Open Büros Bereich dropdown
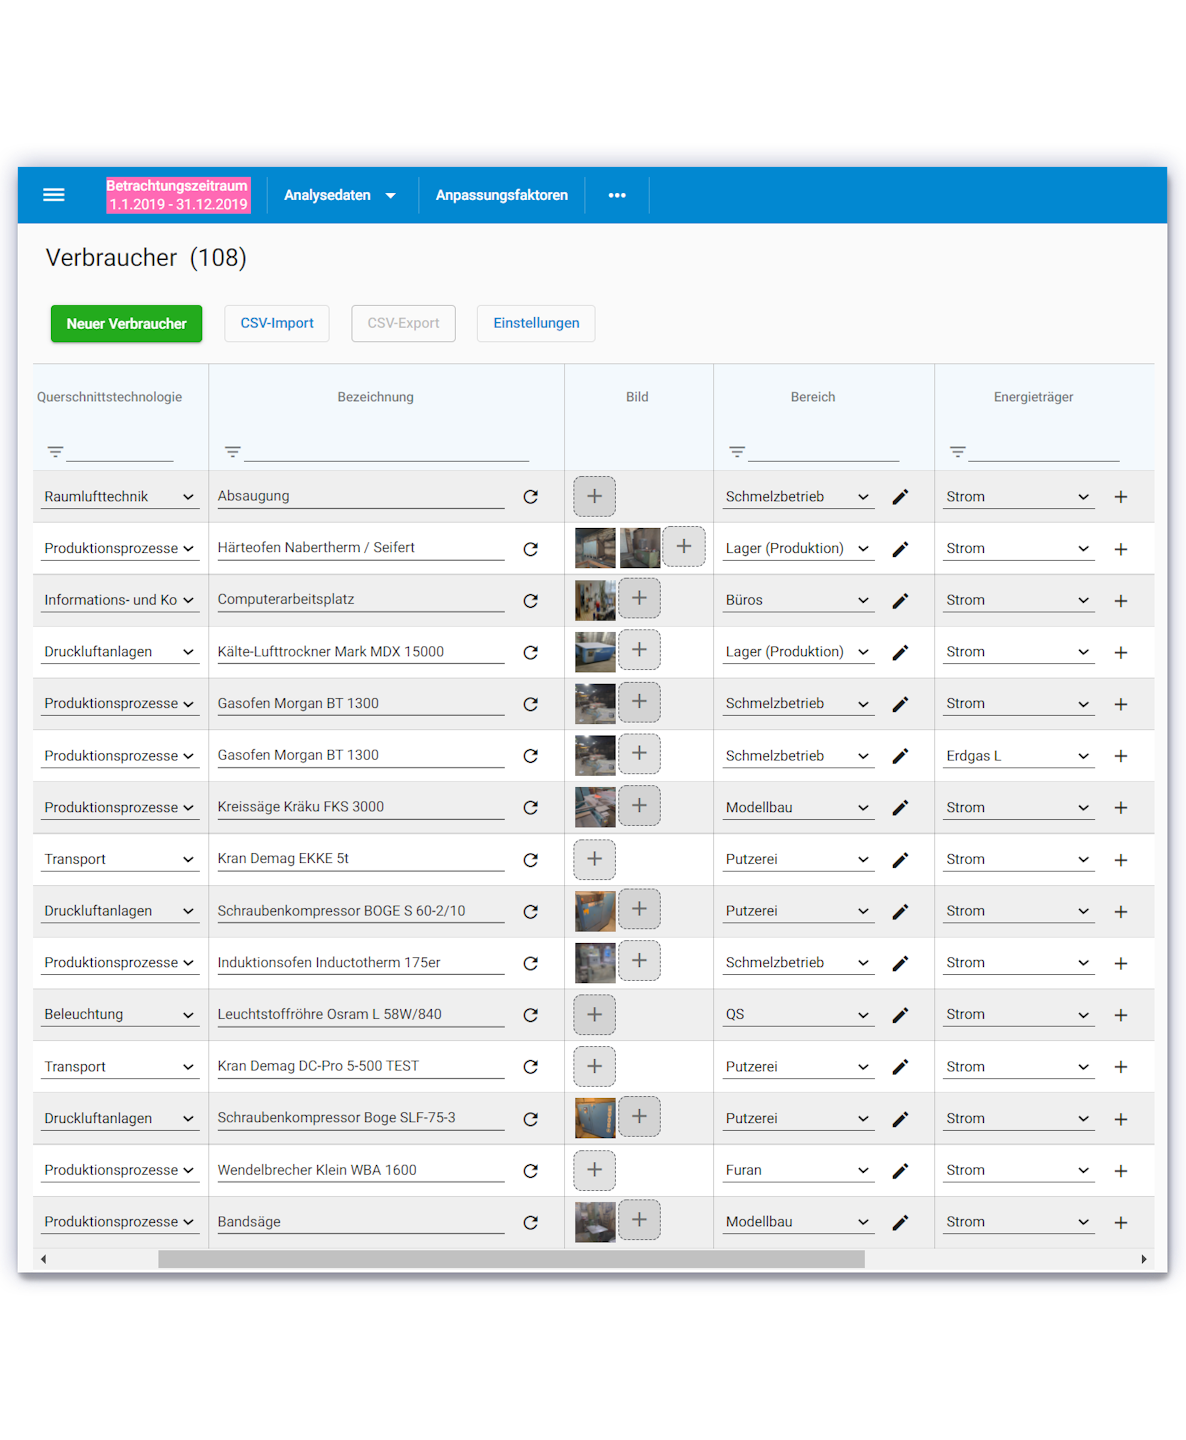Image resolution: width=1186 pixels, height=1440 pixels. tap(798, 600)
